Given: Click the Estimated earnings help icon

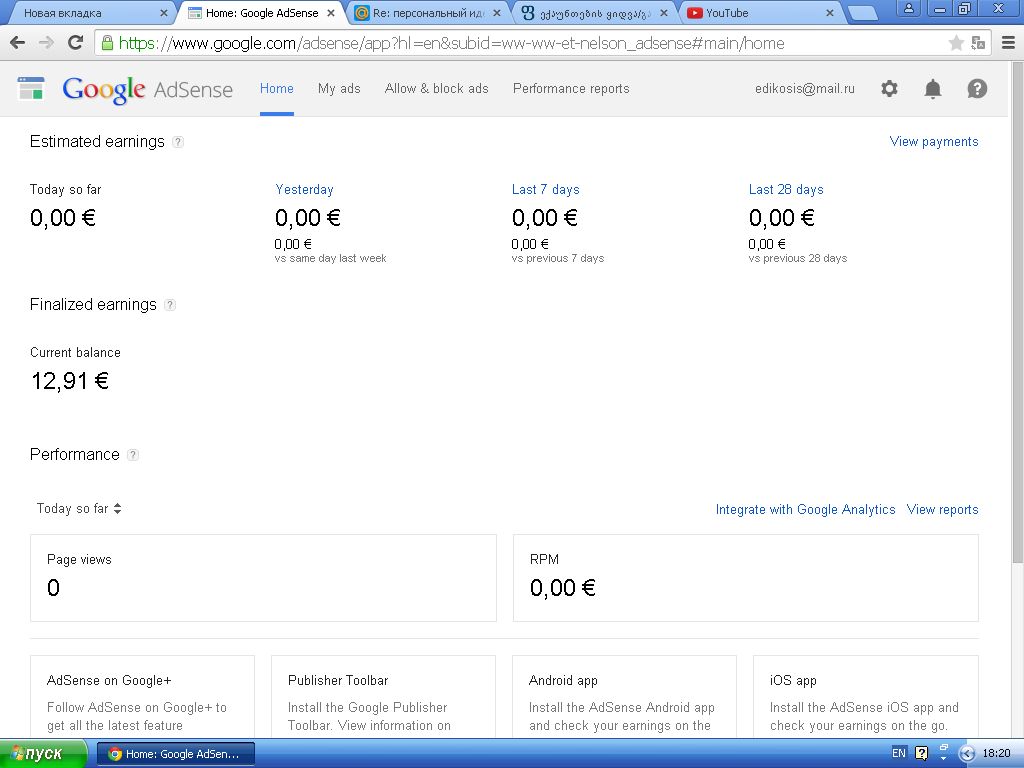Looking at the screenshot, I should (178, 142).
